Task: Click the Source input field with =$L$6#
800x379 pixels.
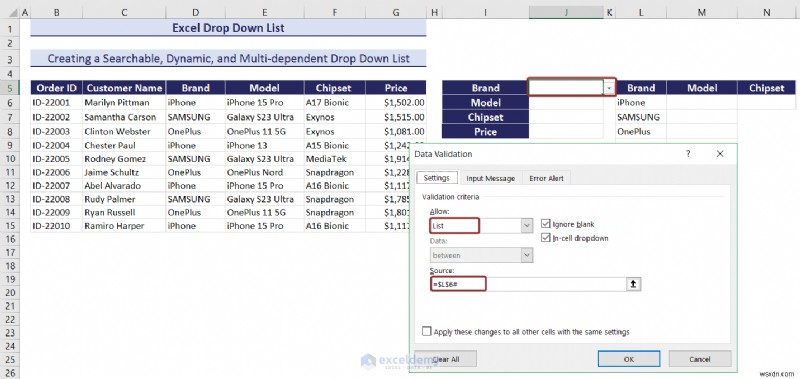Action: [x=528, y=284]
